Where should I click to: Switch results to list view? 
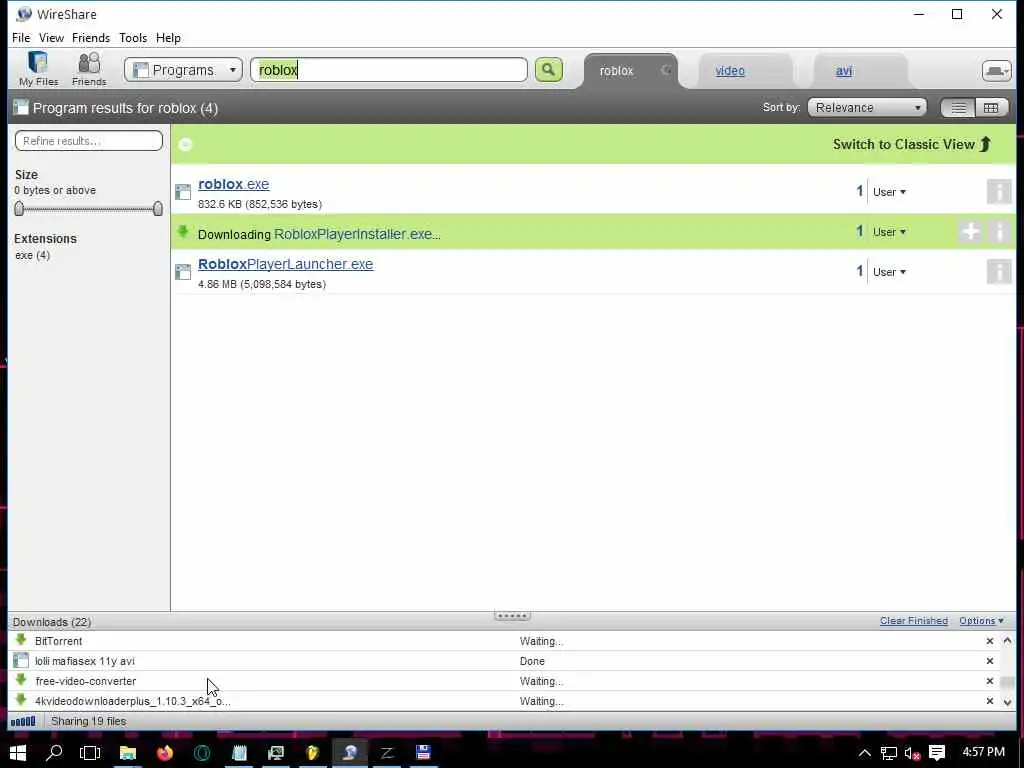958,108
